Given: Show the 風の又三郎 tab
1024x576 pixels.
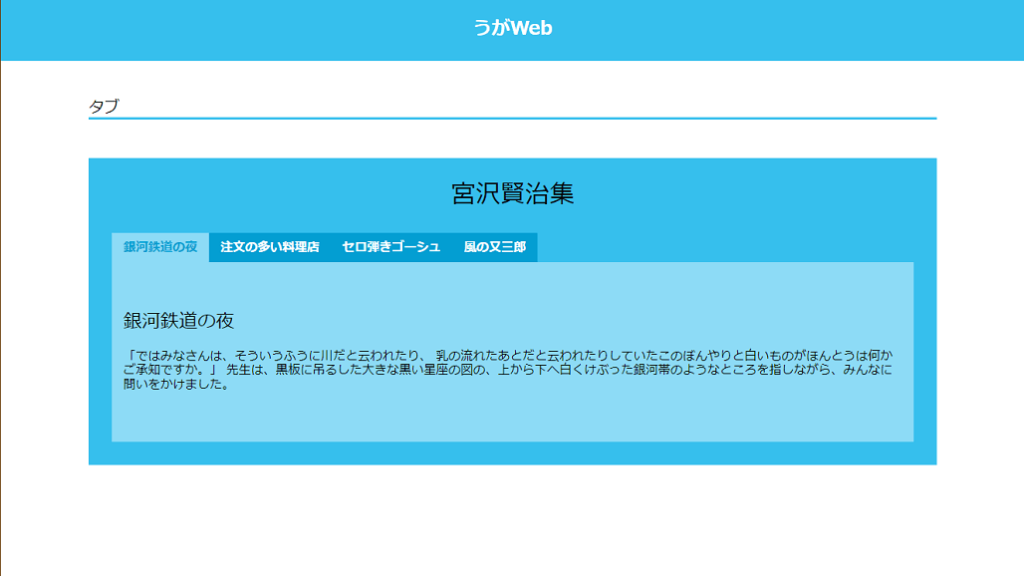Looking at the screenshot, I should (494, 247).
